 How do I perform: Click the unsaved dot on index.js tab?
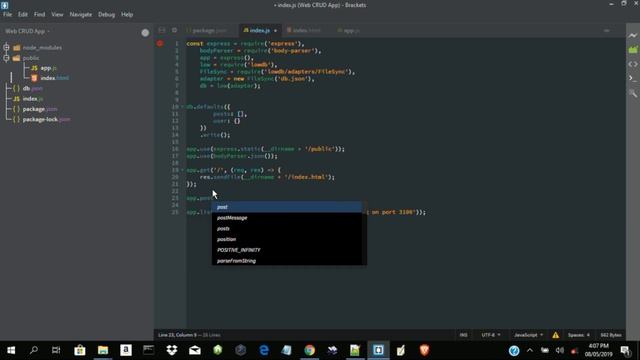point(276,31)
